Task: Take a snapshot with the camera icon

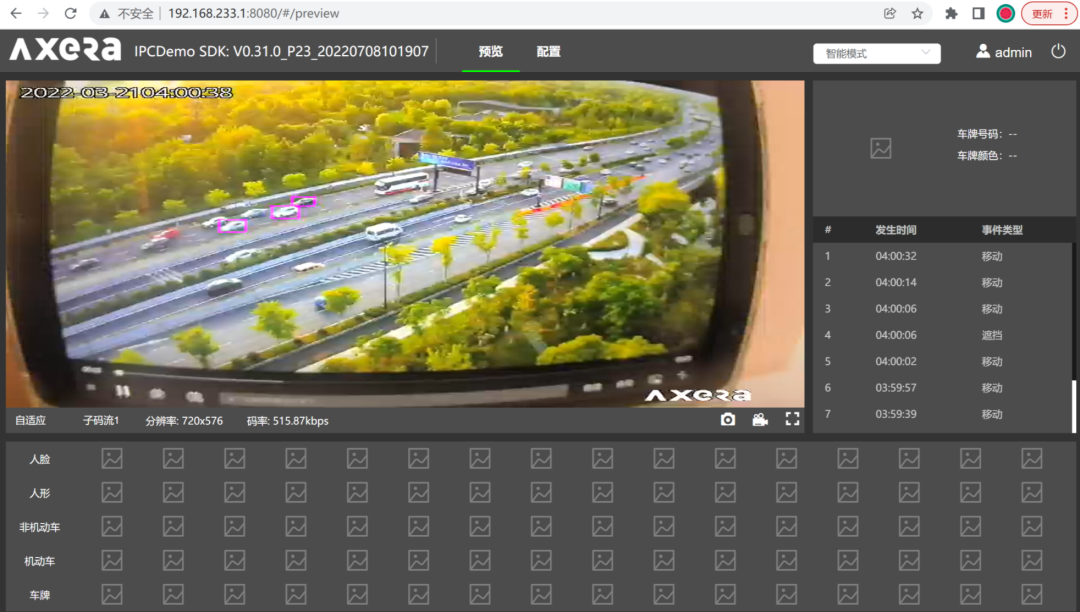Action: tap(728, 420)
